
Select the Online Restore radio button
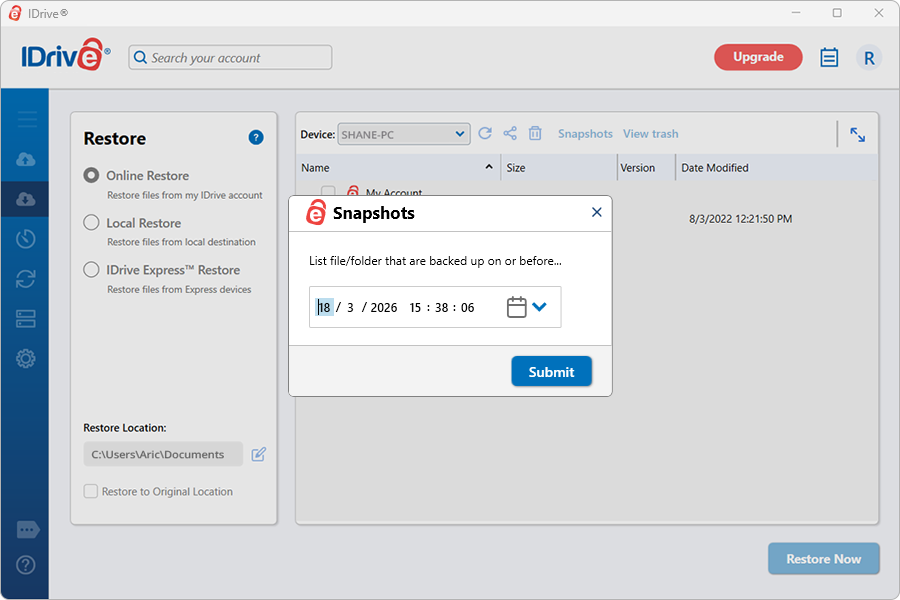(92, 175)
